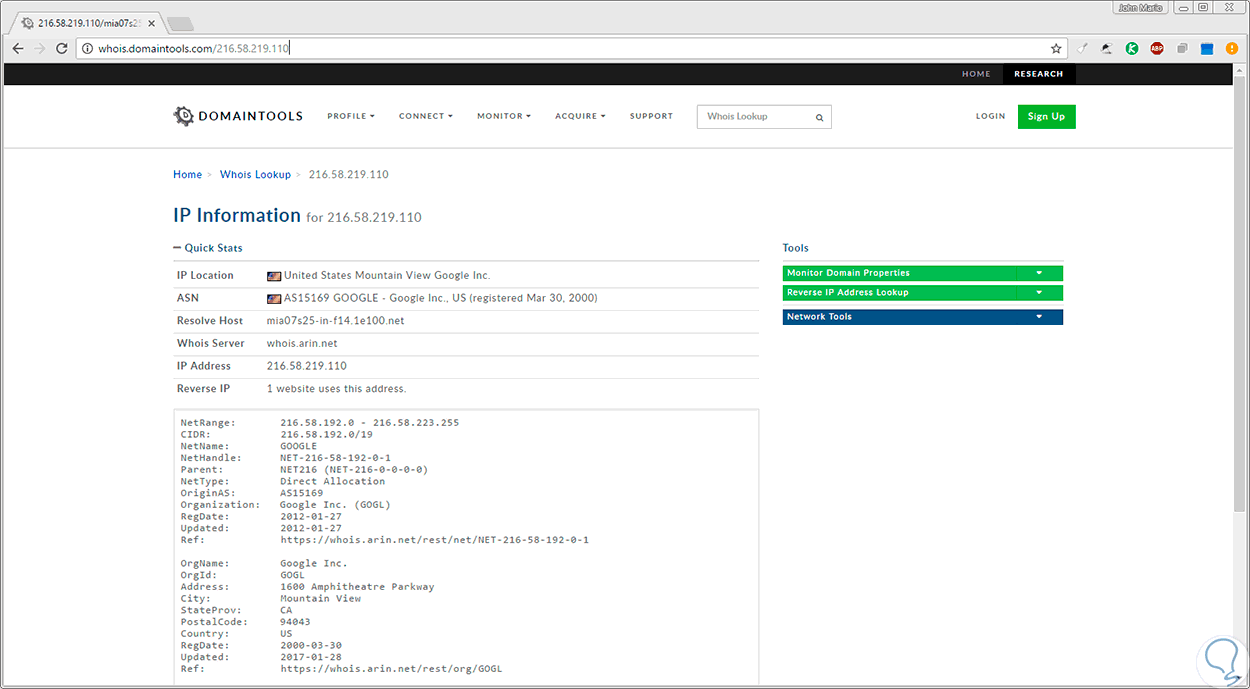Viewport: 1250px width, 689px height.
Task: Open the Acquire dropdown menu
Action: [x=580, y=116]
